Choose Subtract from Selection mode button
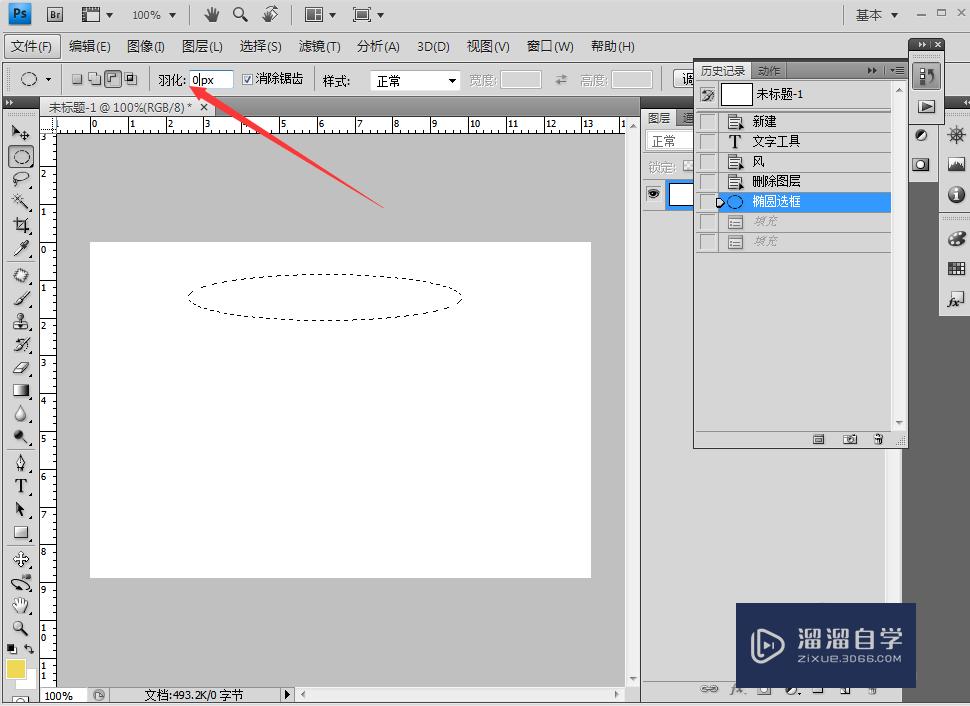Viewport: 970px width, 706px height. click(113, 79)
